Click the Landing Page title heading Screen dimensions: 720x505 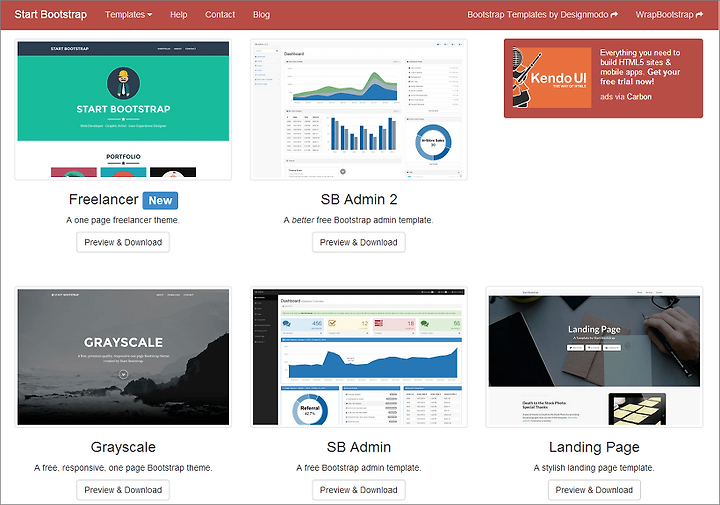(x=594, y=447)
